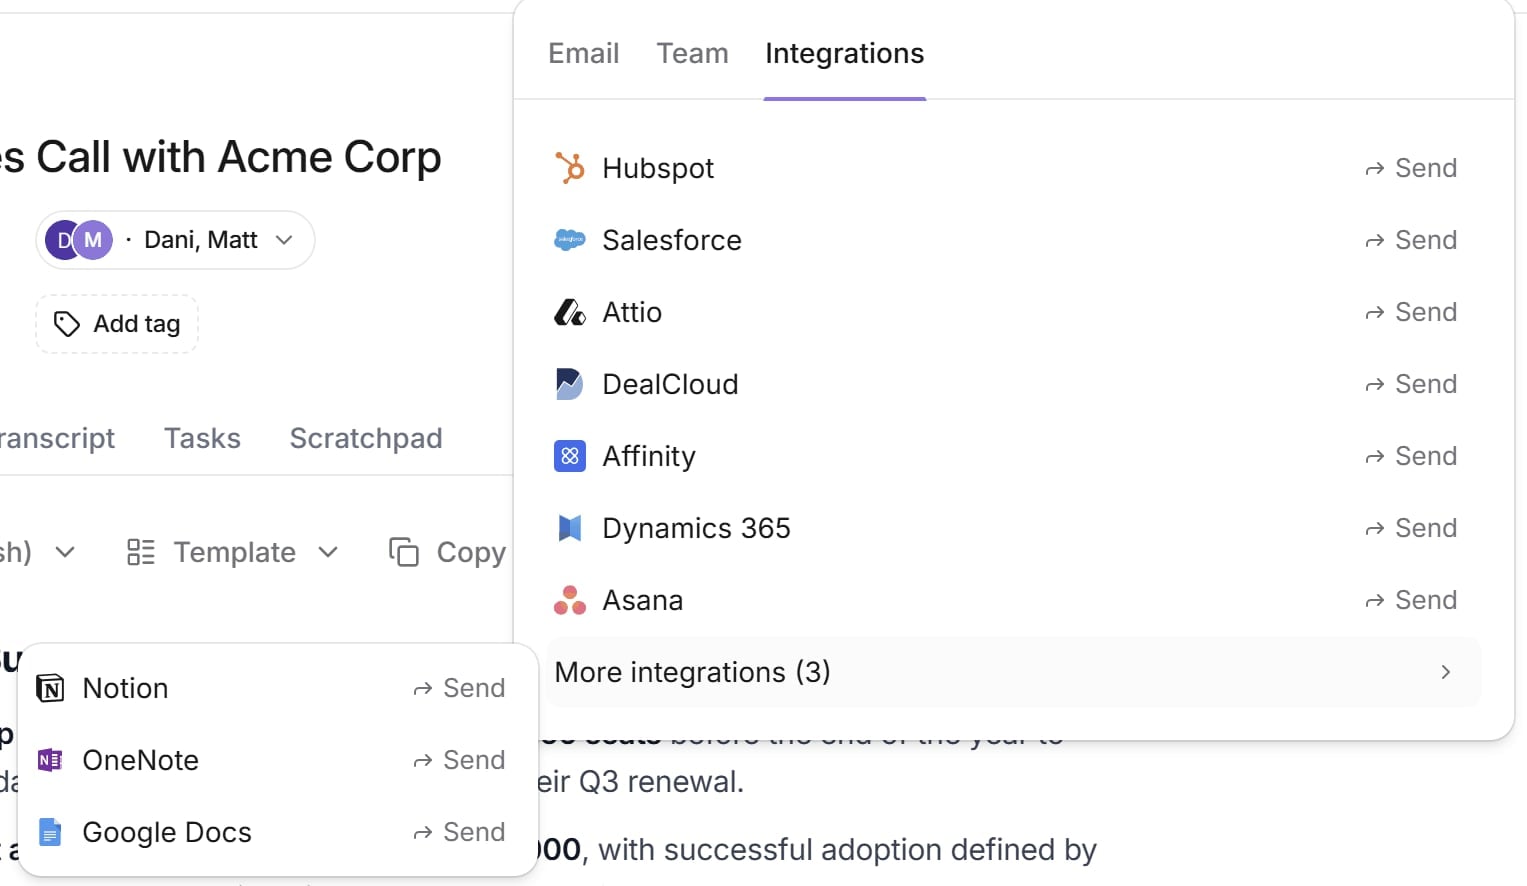Click the Salesforce cloud icon

click(x=570, y=240)
